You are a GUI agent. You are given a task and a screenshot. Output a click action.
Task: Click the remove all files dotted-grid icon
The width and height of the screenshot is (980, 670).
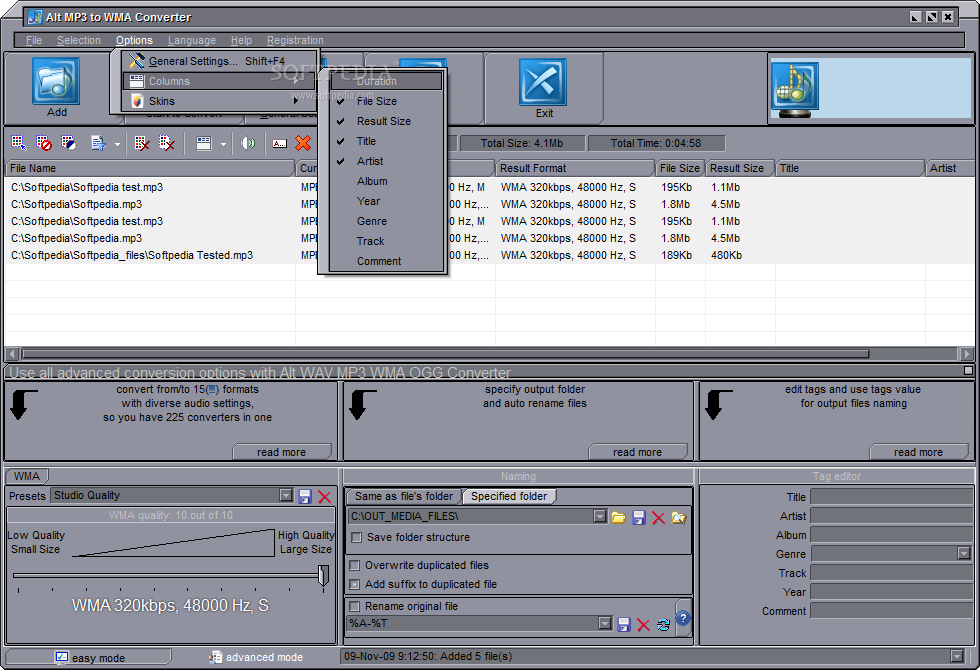166,143
